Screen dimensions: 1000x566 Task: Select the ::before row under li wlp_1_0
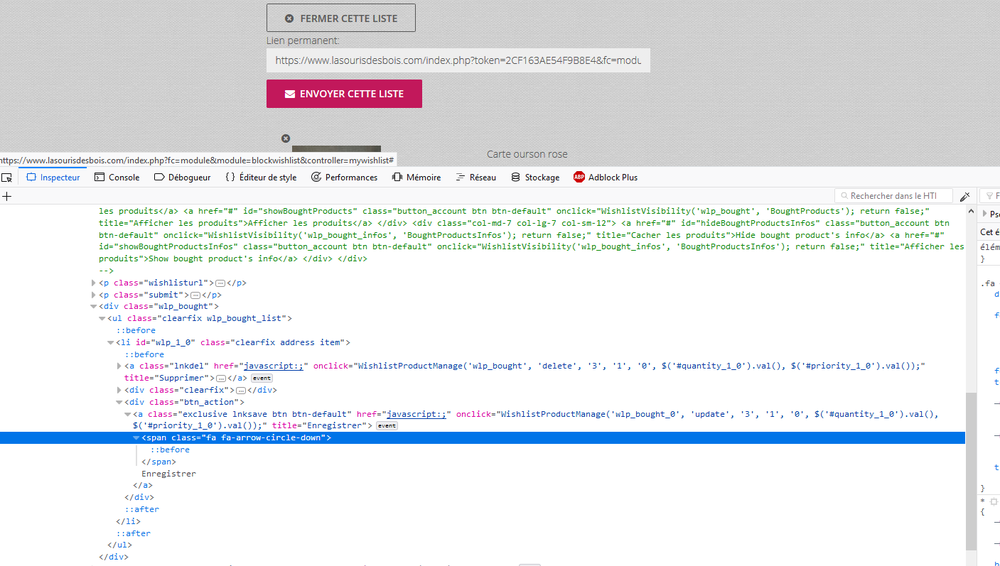click(x=144, y=355)
